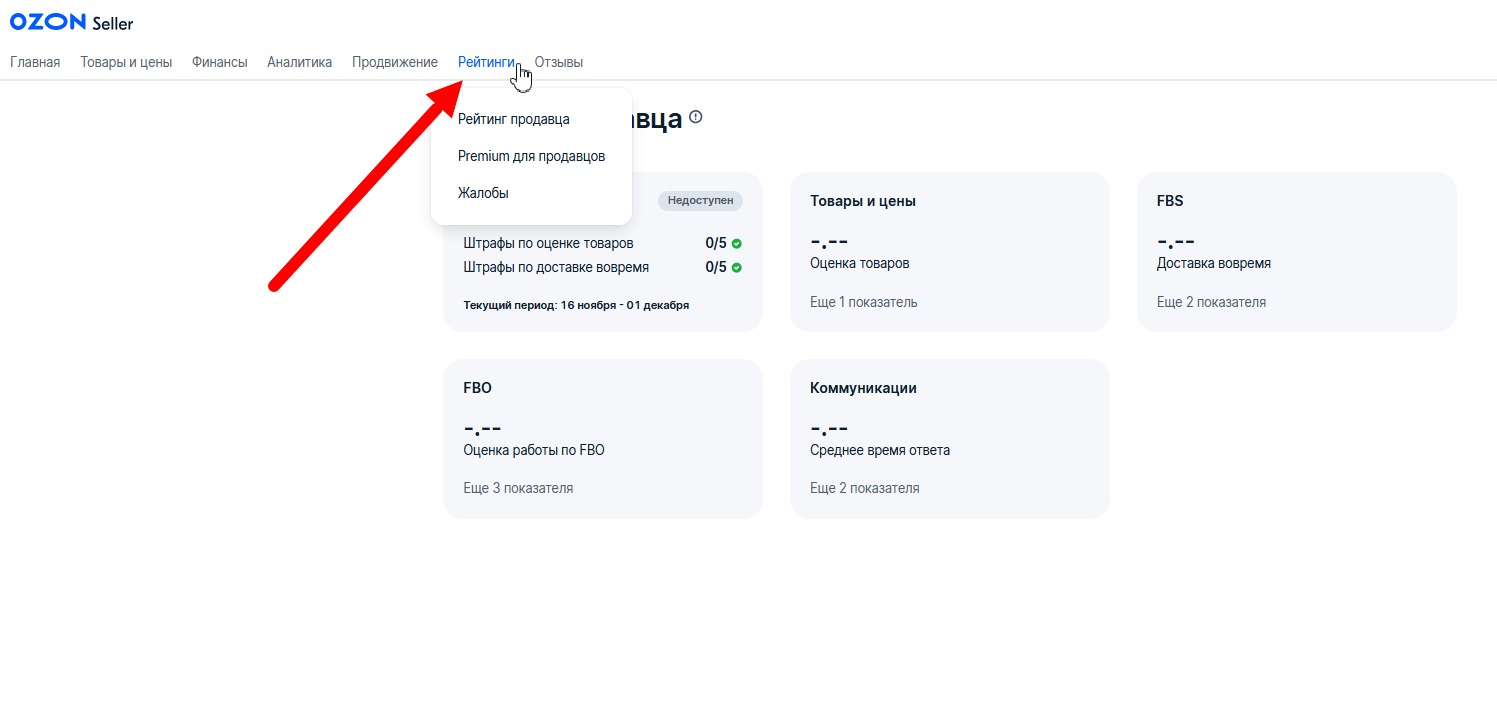Open the FBO rating card
Viewport: 1497px width, 726px height.
click(603, 438)
